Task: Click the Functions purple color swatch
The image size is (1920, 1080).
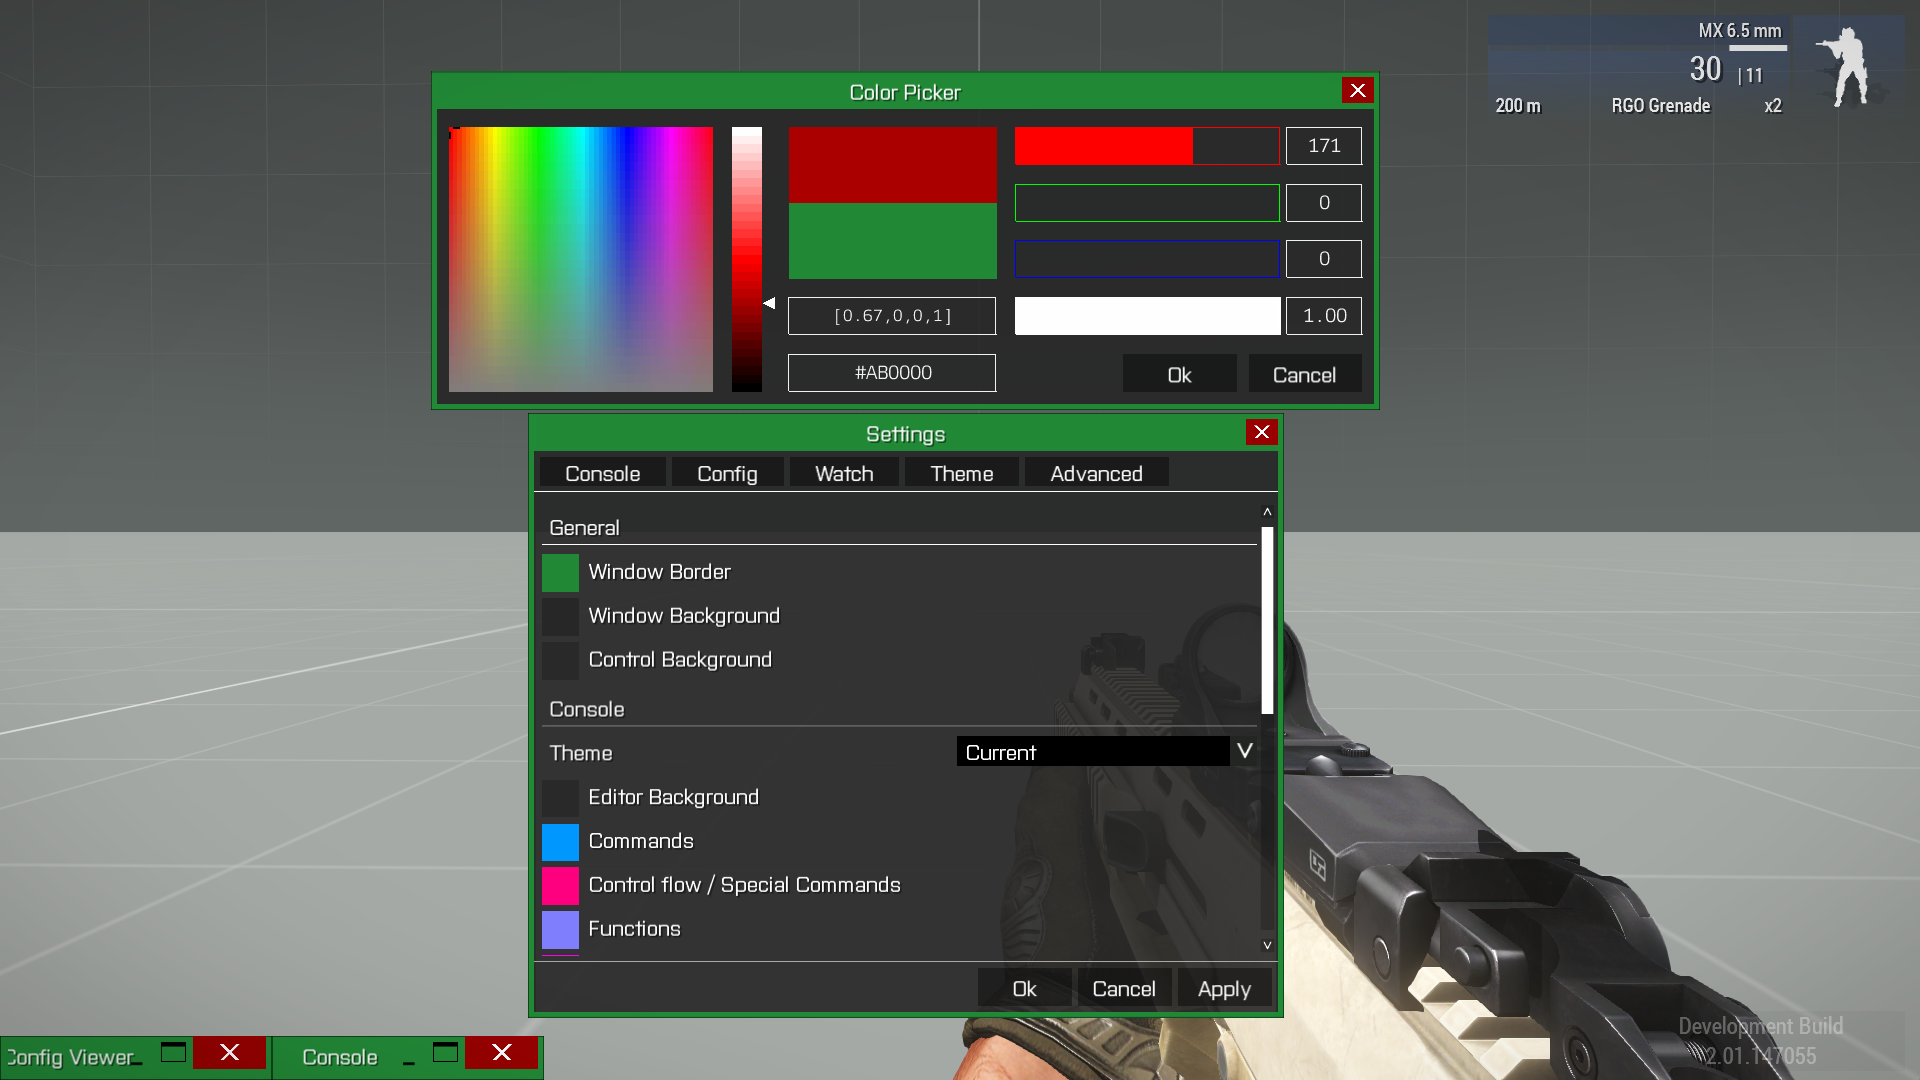Action: pos(560,930)
